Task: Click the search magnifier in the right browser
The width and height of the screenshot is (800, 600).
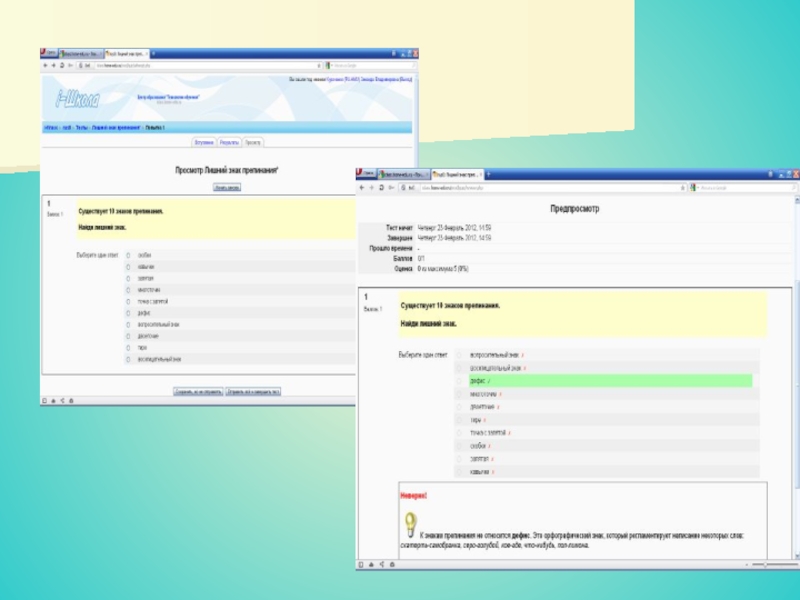Action: coord(793,188)
